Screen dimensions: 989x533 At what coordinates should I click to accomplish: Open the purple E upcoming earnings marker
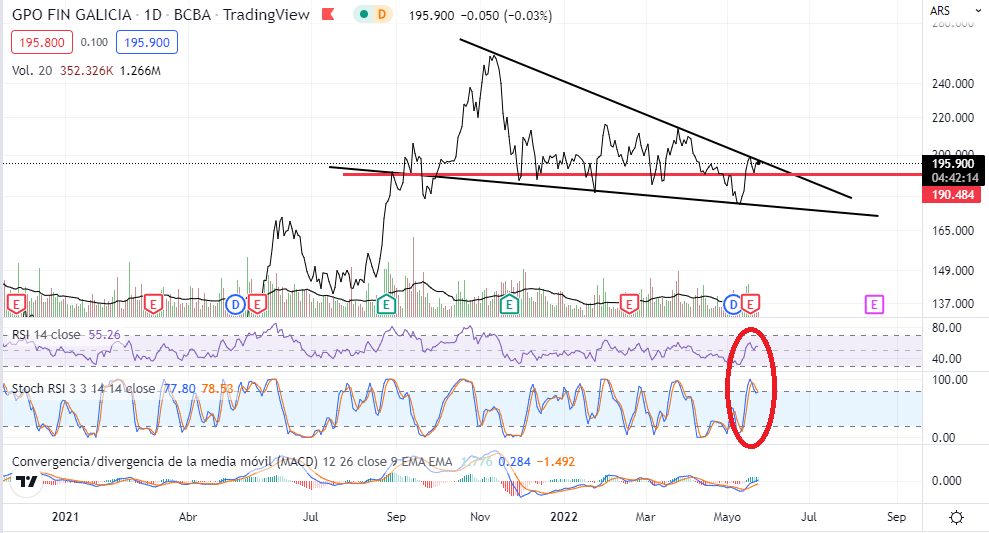[x=874, y=305]
